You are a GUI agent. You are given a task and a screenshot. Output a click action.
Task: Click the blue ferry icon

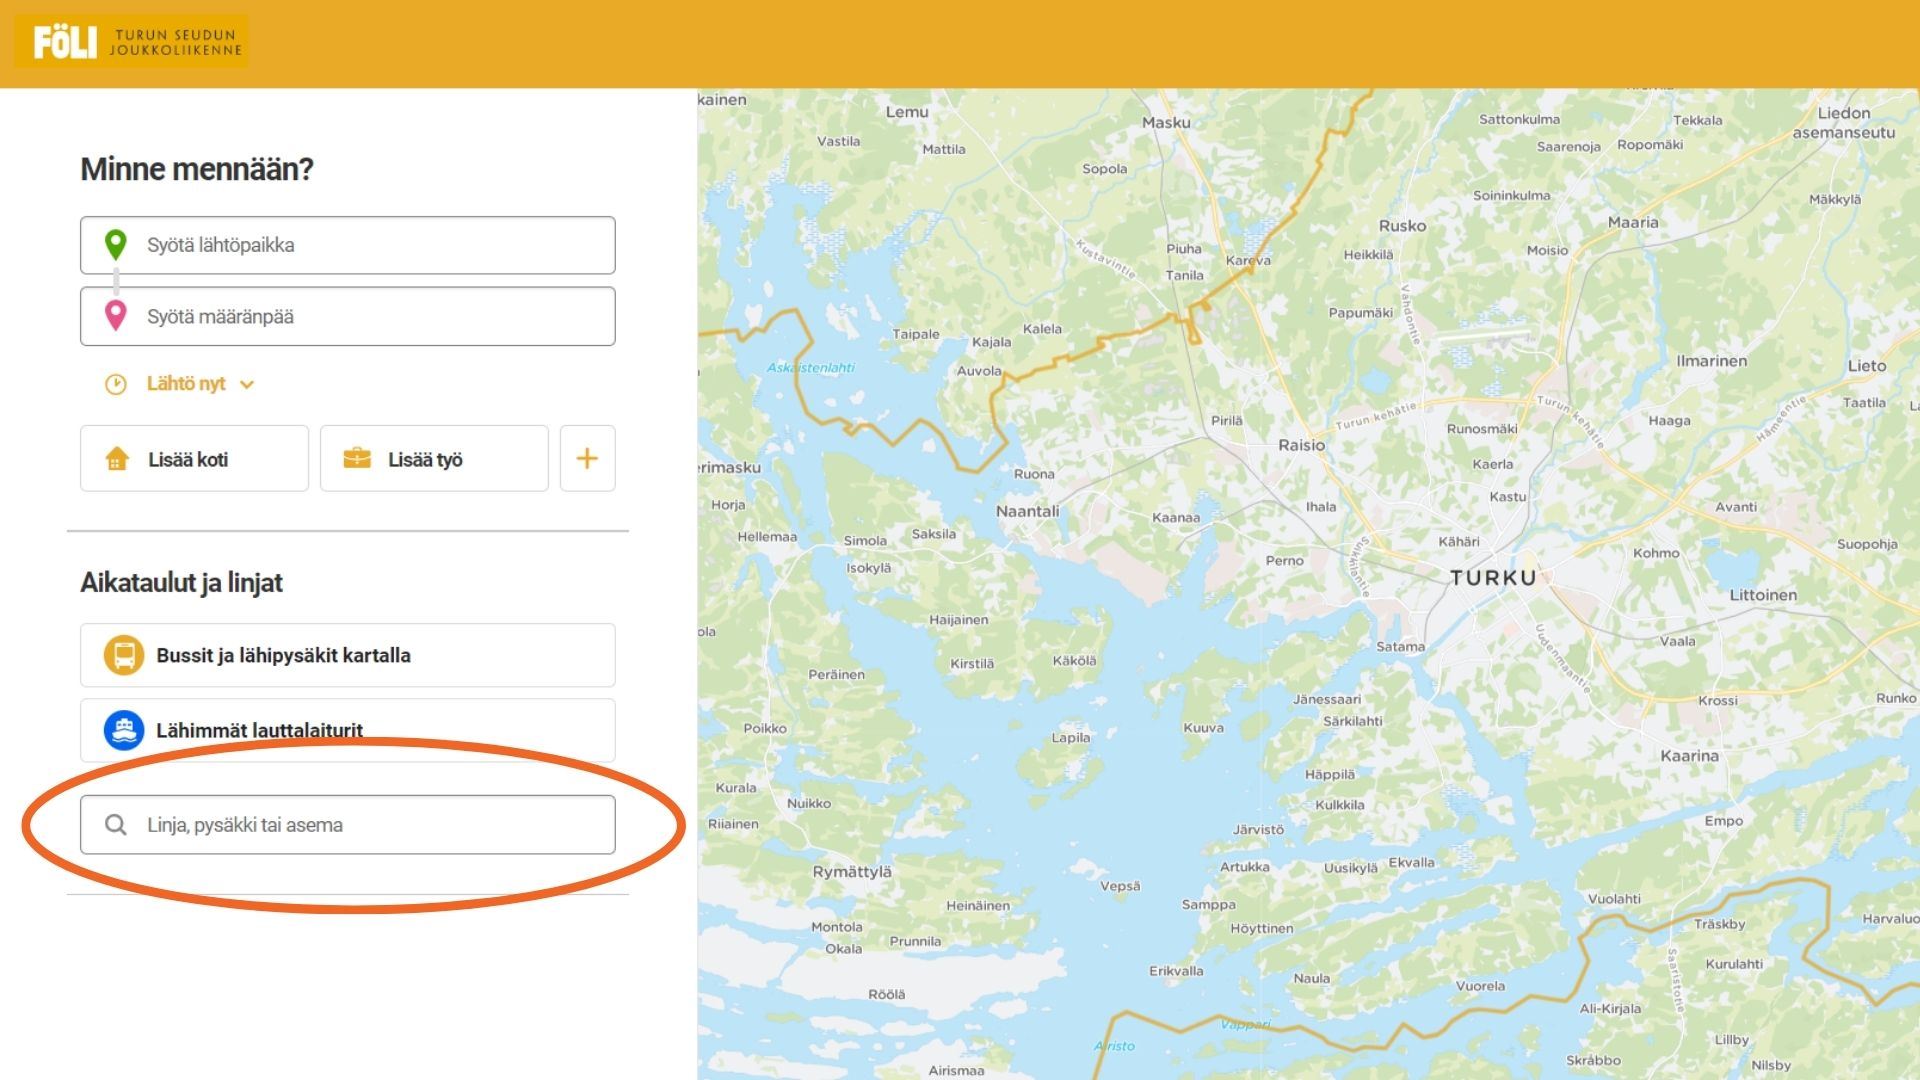click(x=124, y=730)
